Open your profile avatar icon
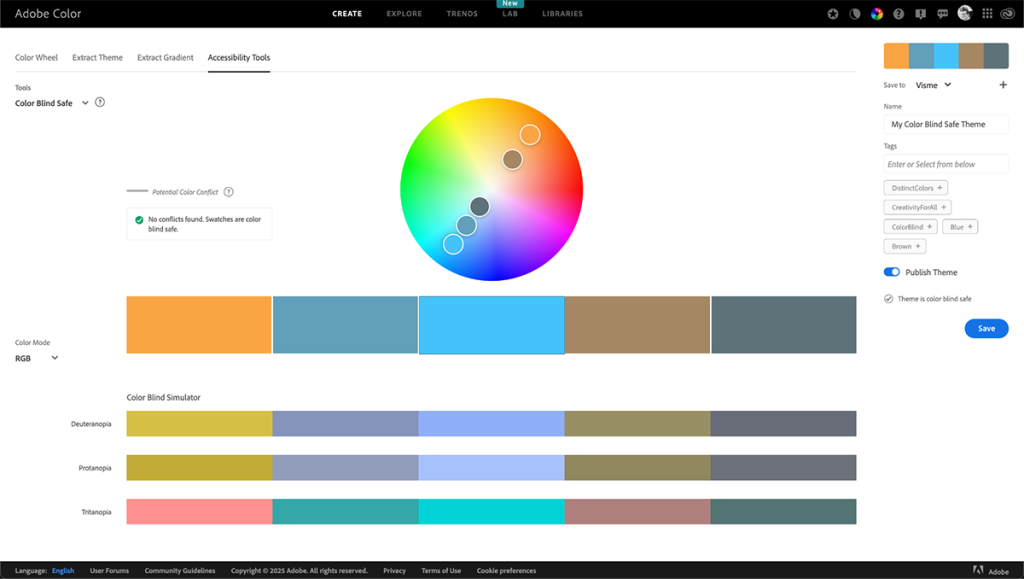 965,13
